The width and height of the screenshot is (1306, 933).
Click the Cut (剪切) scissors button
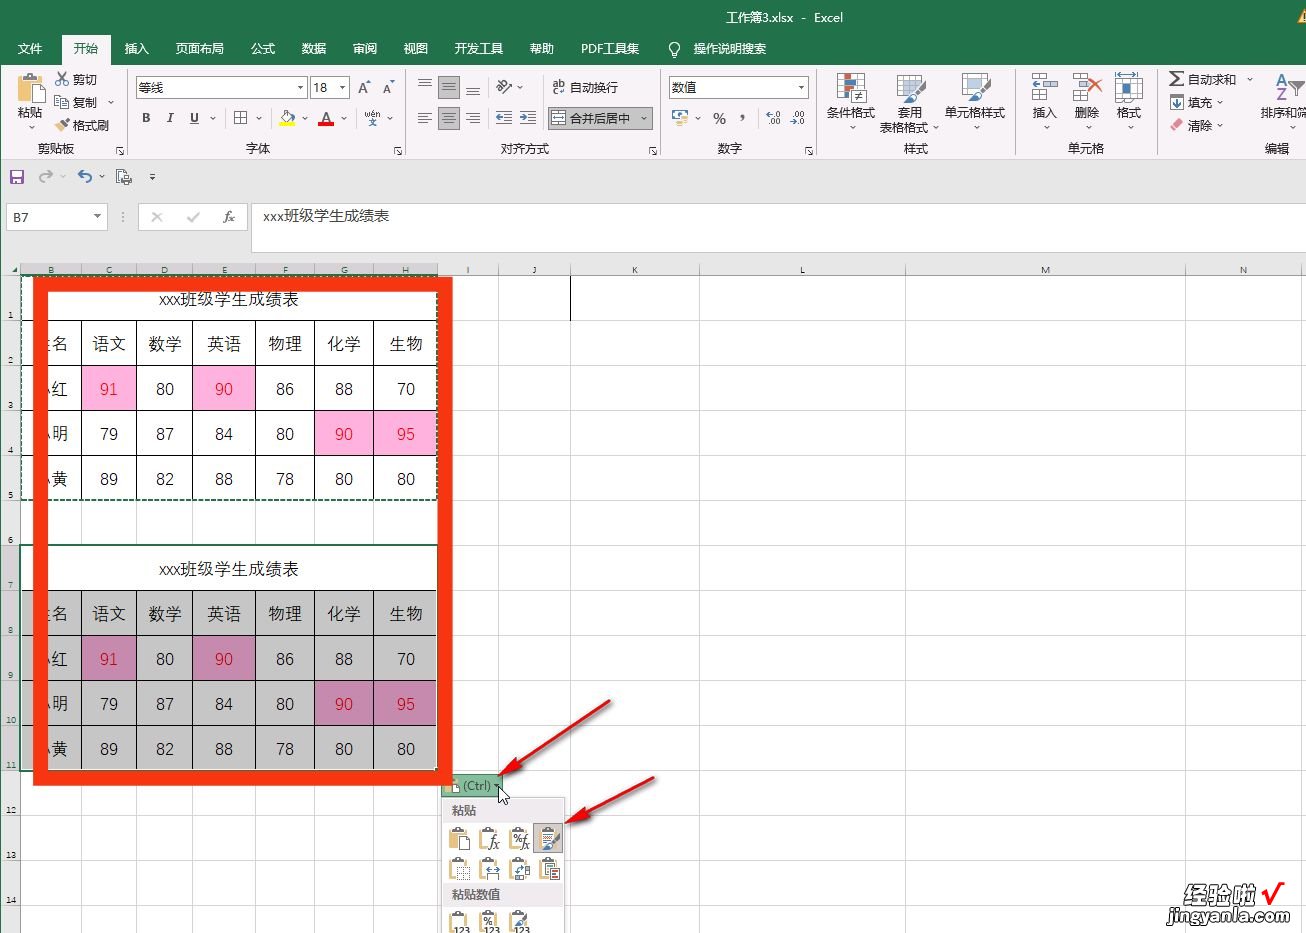point(76,79)
